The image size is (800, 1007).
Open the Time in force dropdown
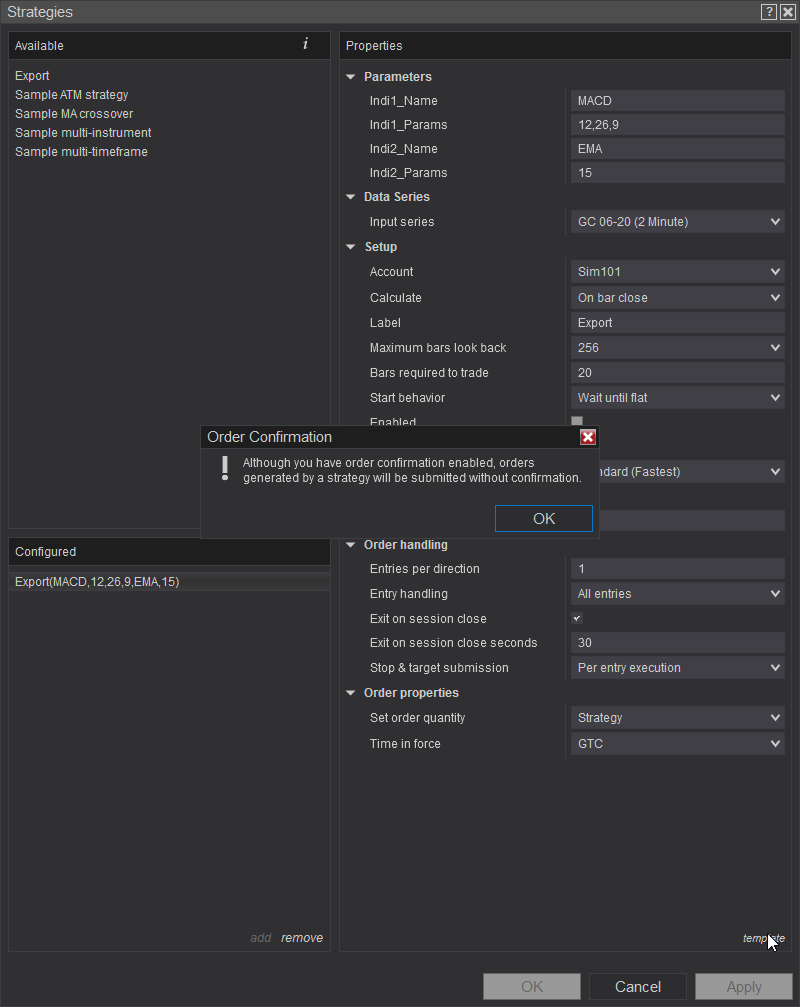tap(677, 744)
